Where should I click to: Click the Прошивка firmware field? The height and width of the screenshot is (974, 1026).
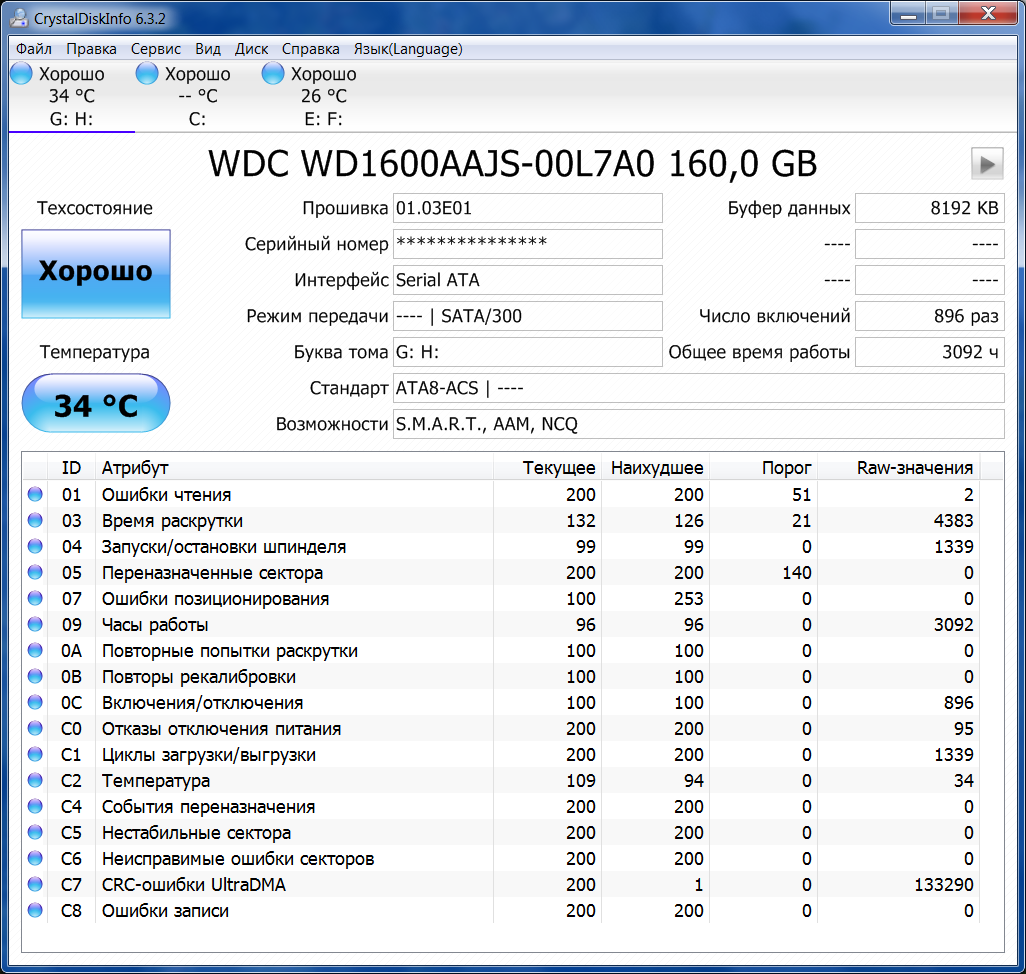(x=527, y=208)
